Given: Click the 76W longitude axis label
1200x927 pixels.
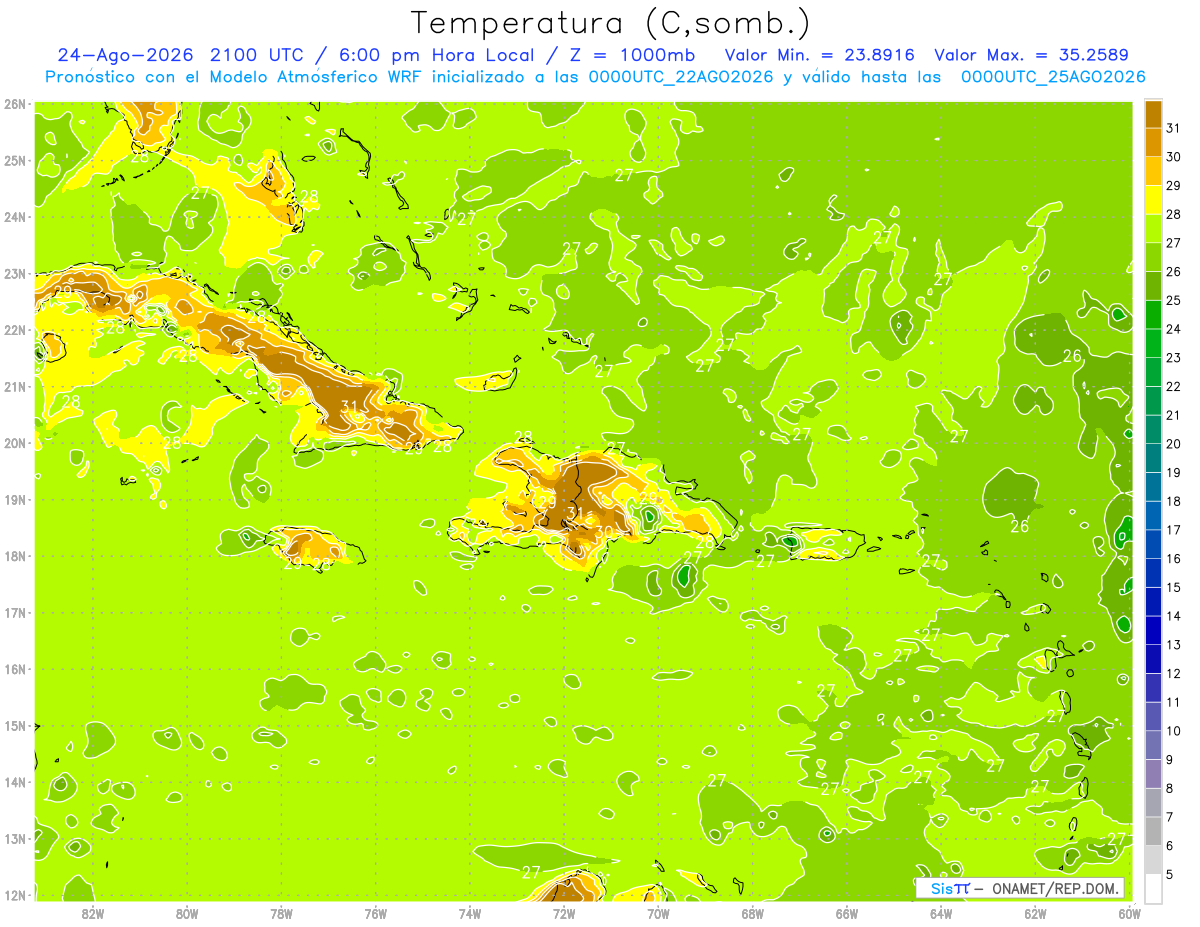Looking at the screenshot, I should click(376, 913).
